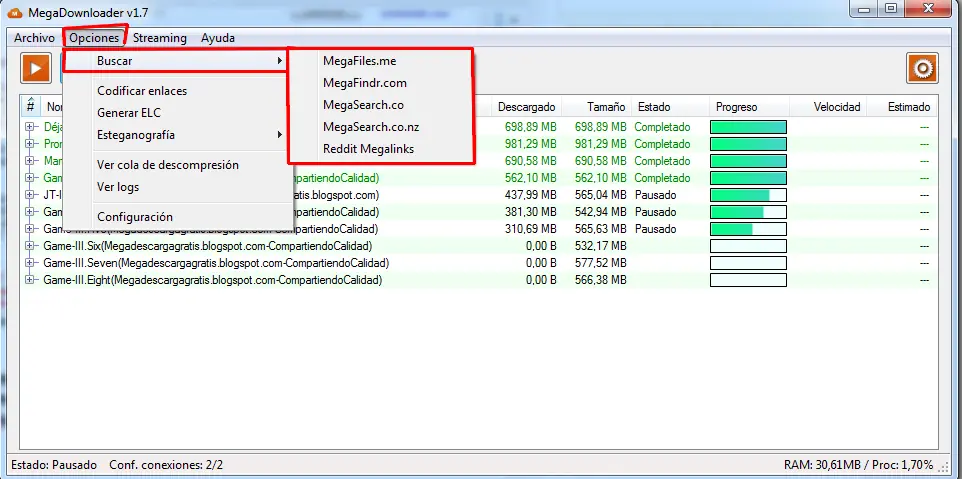Click progress bar of 698,89 MB download
Image resolution: width=962 pixels, height=479 pixels.
[748, 127]
